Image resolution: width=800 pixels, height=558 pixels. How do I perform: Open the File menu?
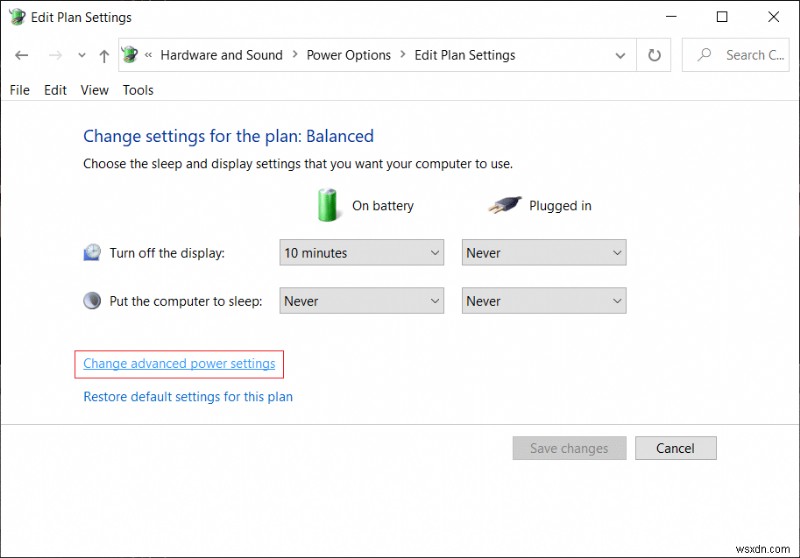point(19,90)
